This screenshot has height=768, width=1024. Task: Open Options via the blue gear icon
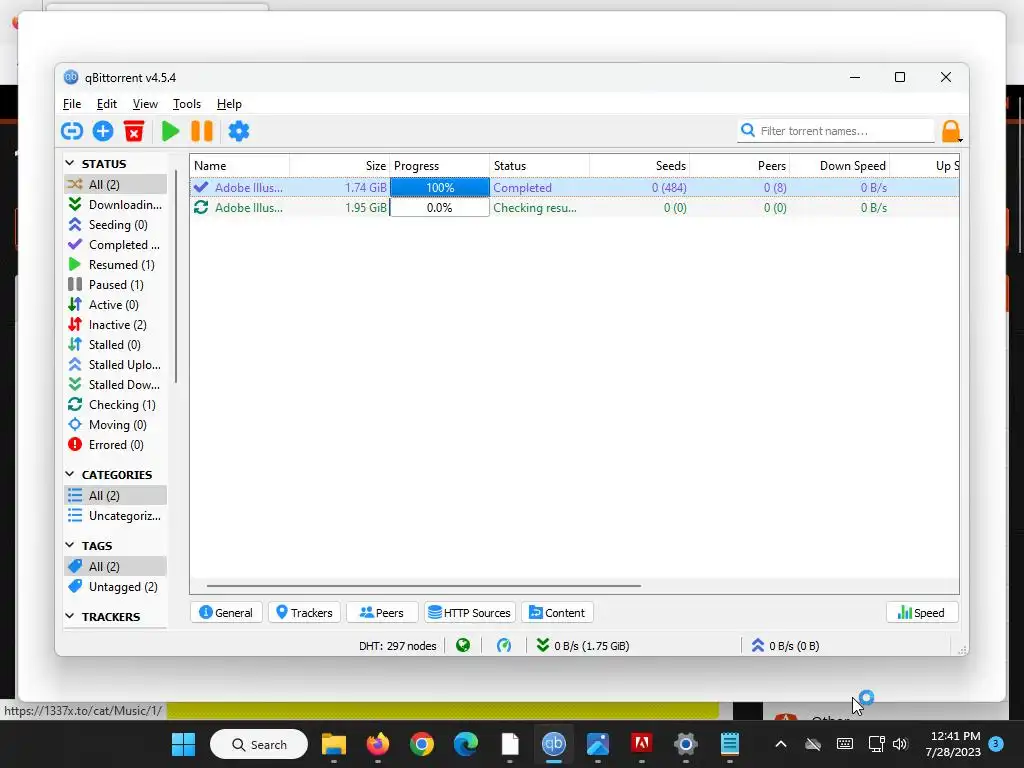coord(238,131)
